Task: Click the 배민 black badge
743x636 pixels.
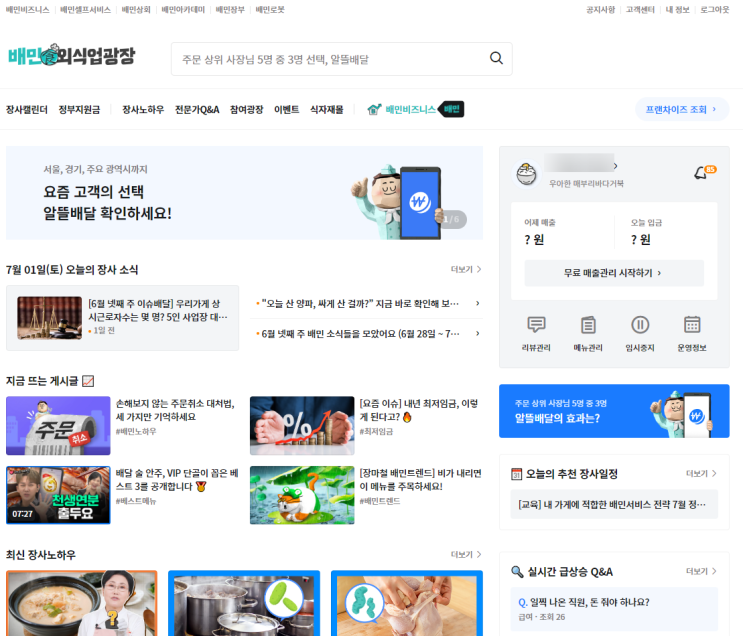Action: (451, 109)
